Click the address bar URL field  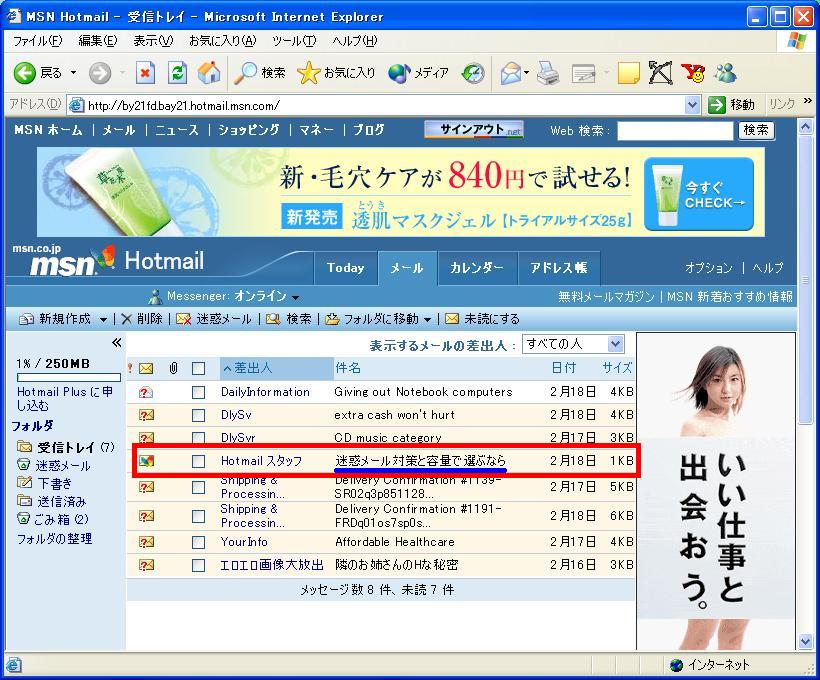click(x=384, y=106)
